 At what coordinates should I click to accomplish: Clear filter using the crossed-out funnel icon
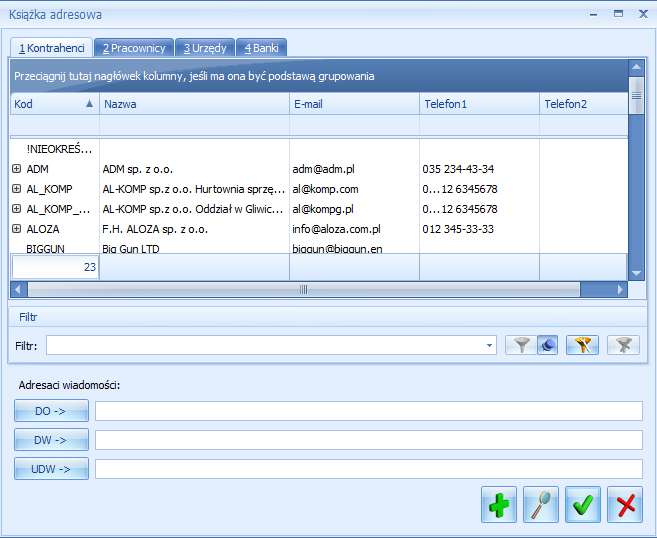624,345
